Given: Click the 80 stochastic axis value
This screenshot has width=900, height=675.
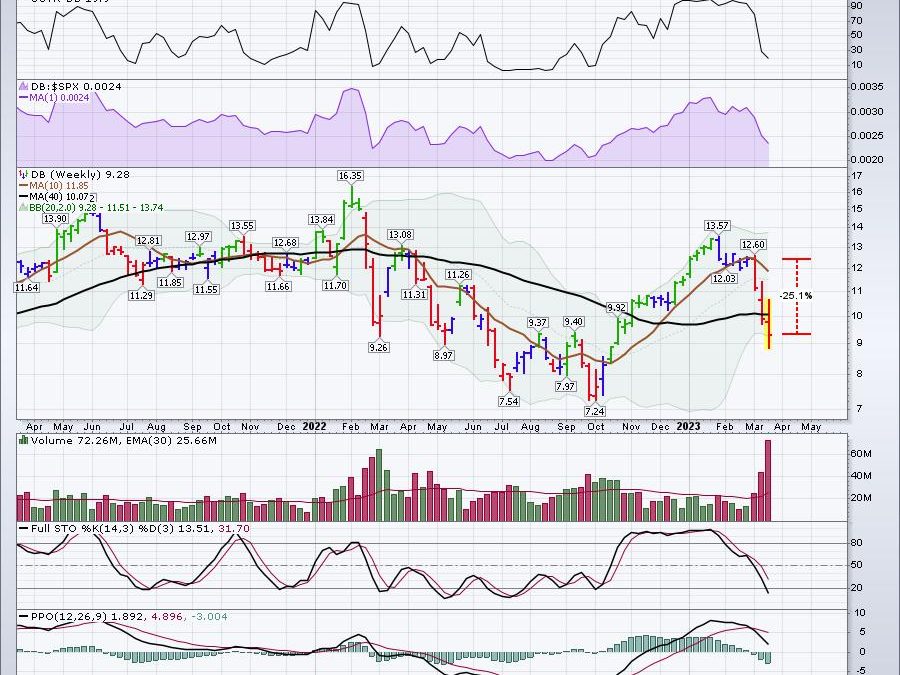Looking at the screenshot, I should [x=856, y=542].
